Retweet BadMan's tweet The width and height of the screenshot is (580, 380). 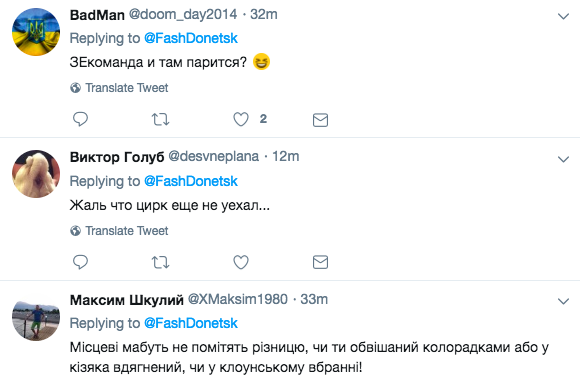tap(161, 120)
